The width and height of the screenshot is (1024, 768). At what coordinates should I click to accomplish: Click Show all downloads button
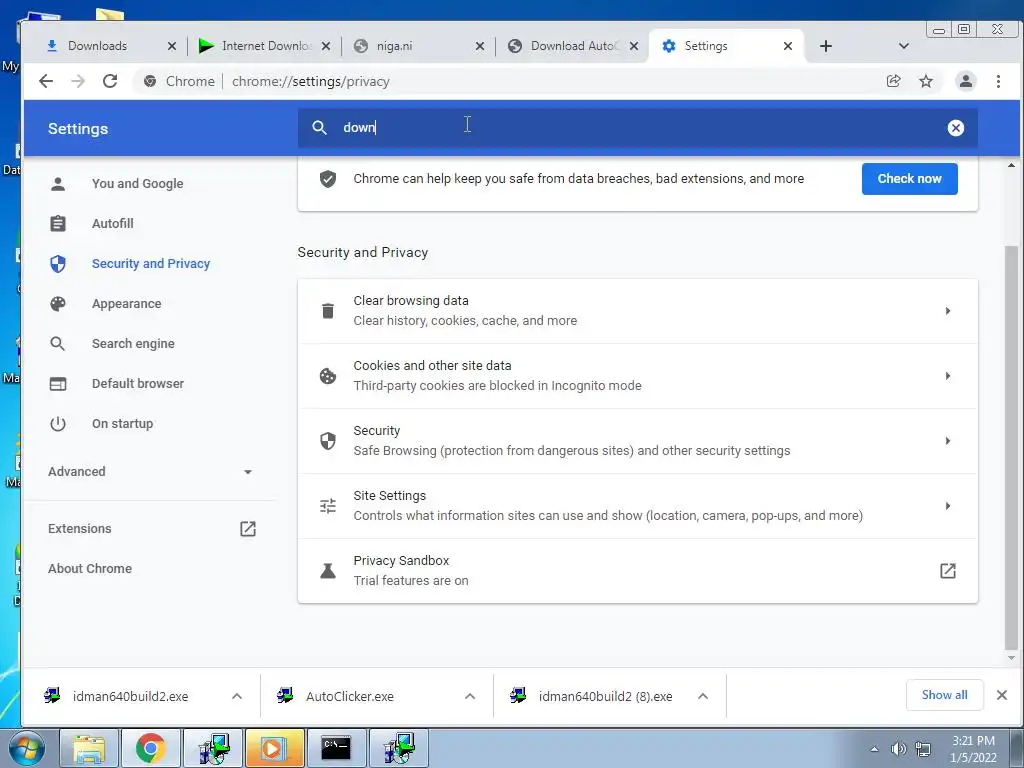pos(944,695)
